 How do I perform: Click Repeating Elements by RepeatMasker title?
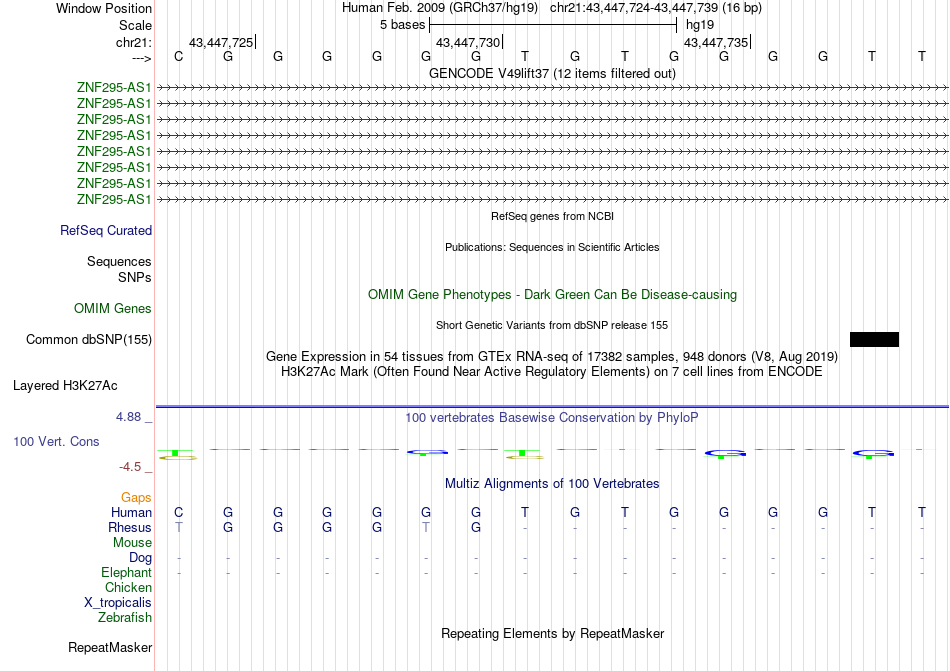coord(553,634)
